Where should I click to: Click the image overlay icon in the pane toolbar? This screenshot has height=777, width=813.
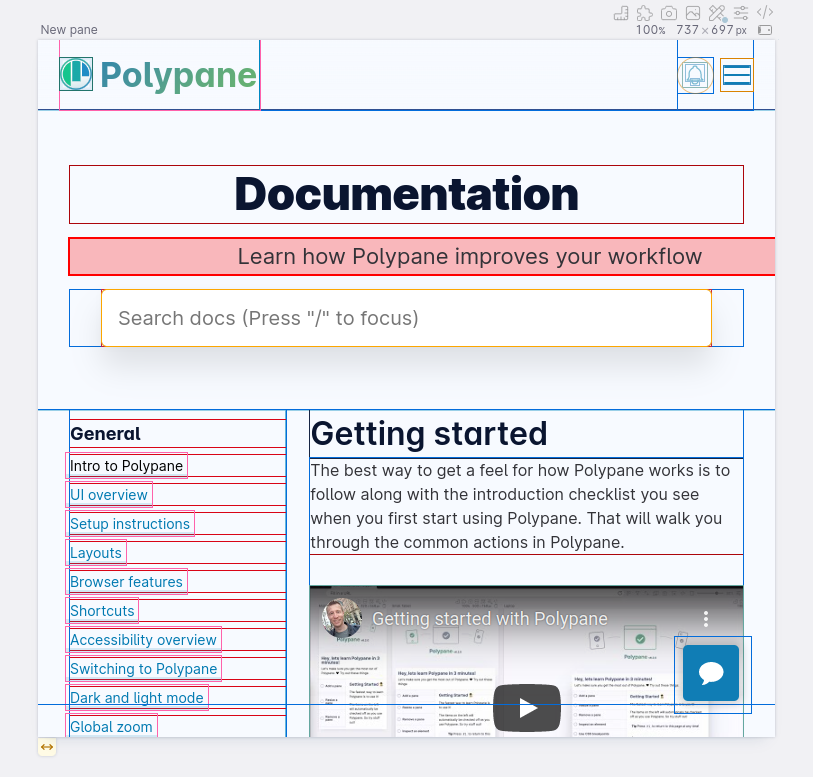coord(693,13)
